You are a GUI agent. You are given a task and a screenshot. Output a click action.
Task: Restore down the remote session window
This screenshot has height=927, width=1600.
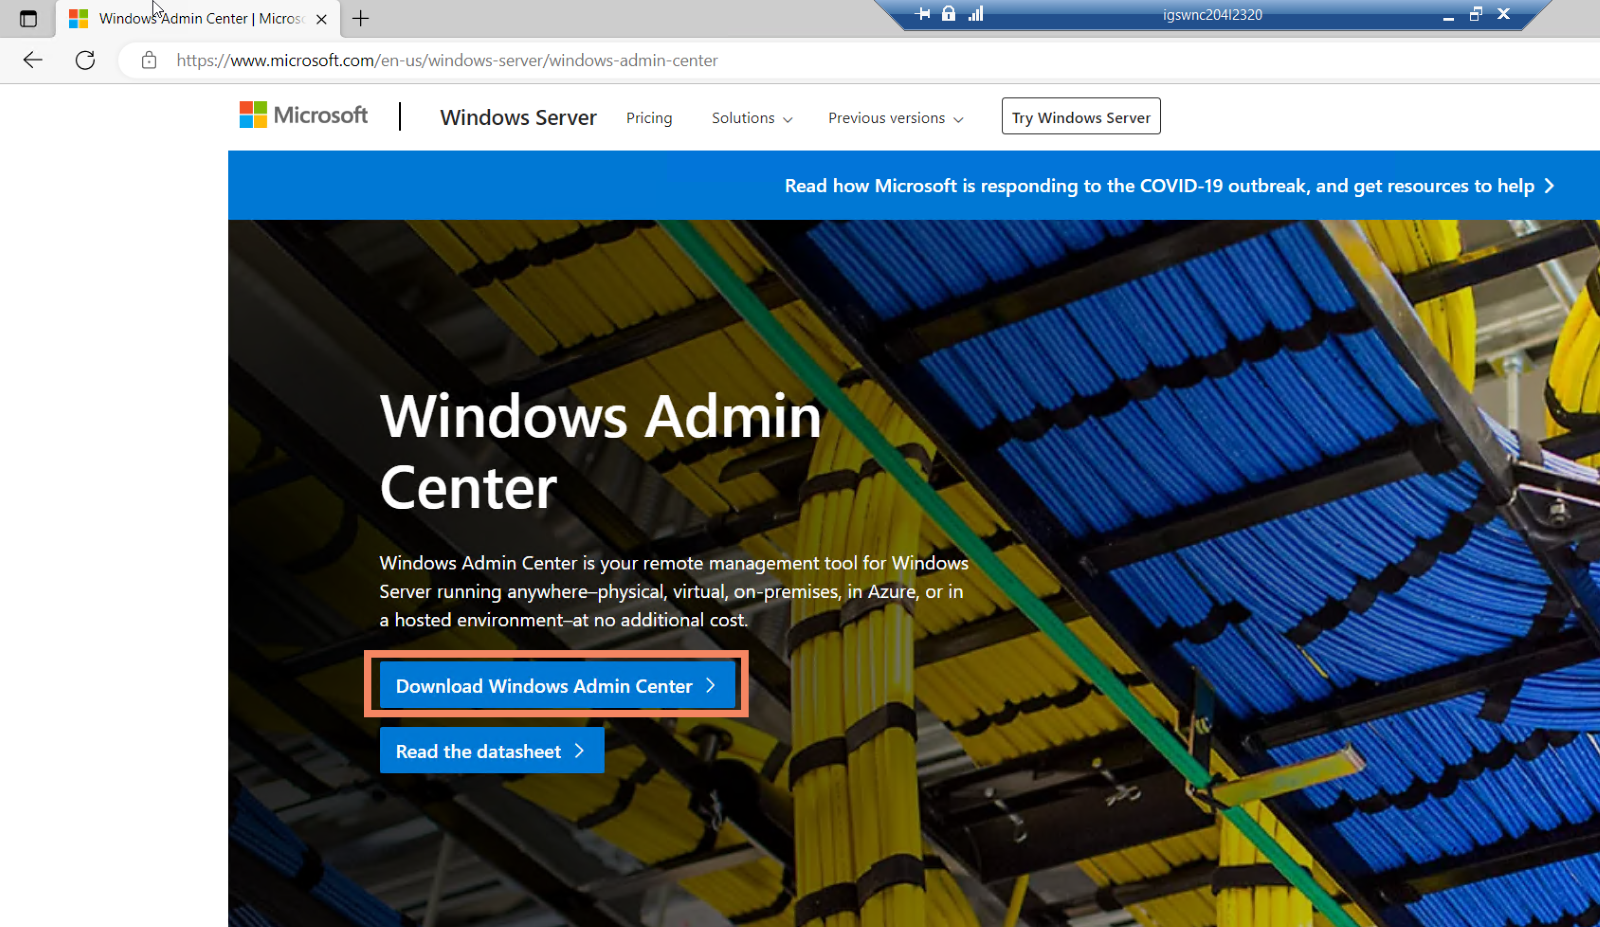[1475, 14]
